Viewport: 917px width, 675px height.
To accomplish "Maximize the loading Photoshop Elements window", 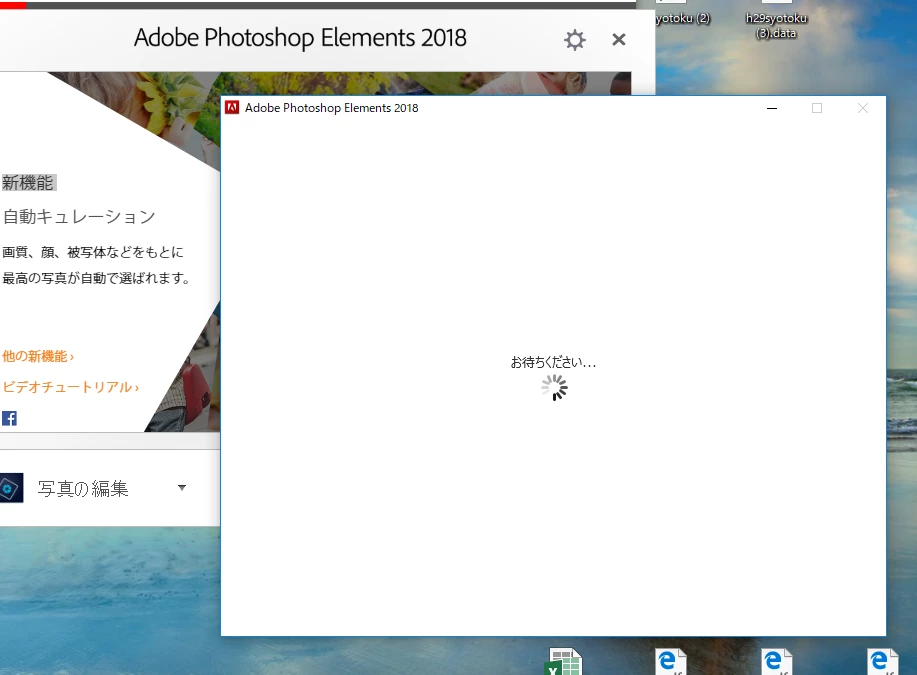I will pyautogui.click(x=817, y=108).
